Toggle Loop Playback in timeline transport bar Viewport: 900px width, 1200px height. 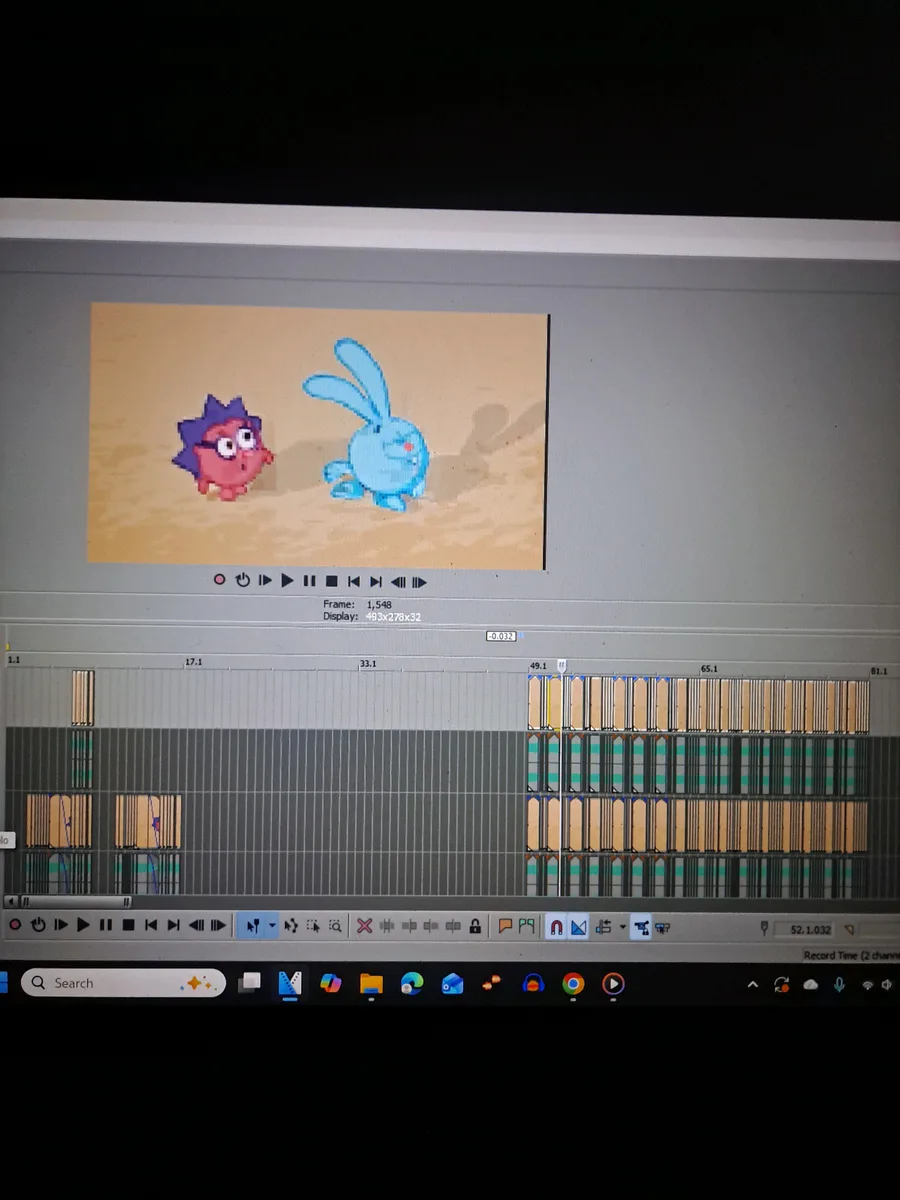pos(38,924)
